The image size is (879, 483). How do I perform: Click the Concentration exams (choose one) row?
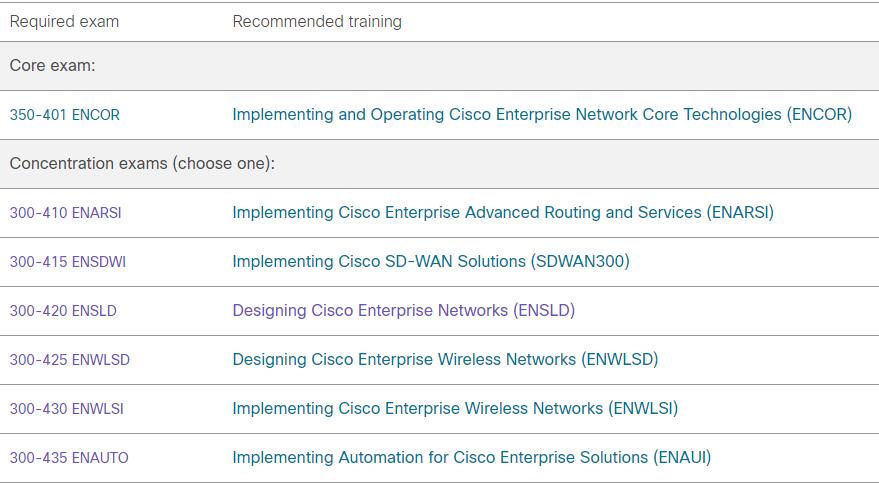click(x=440, y=164)
